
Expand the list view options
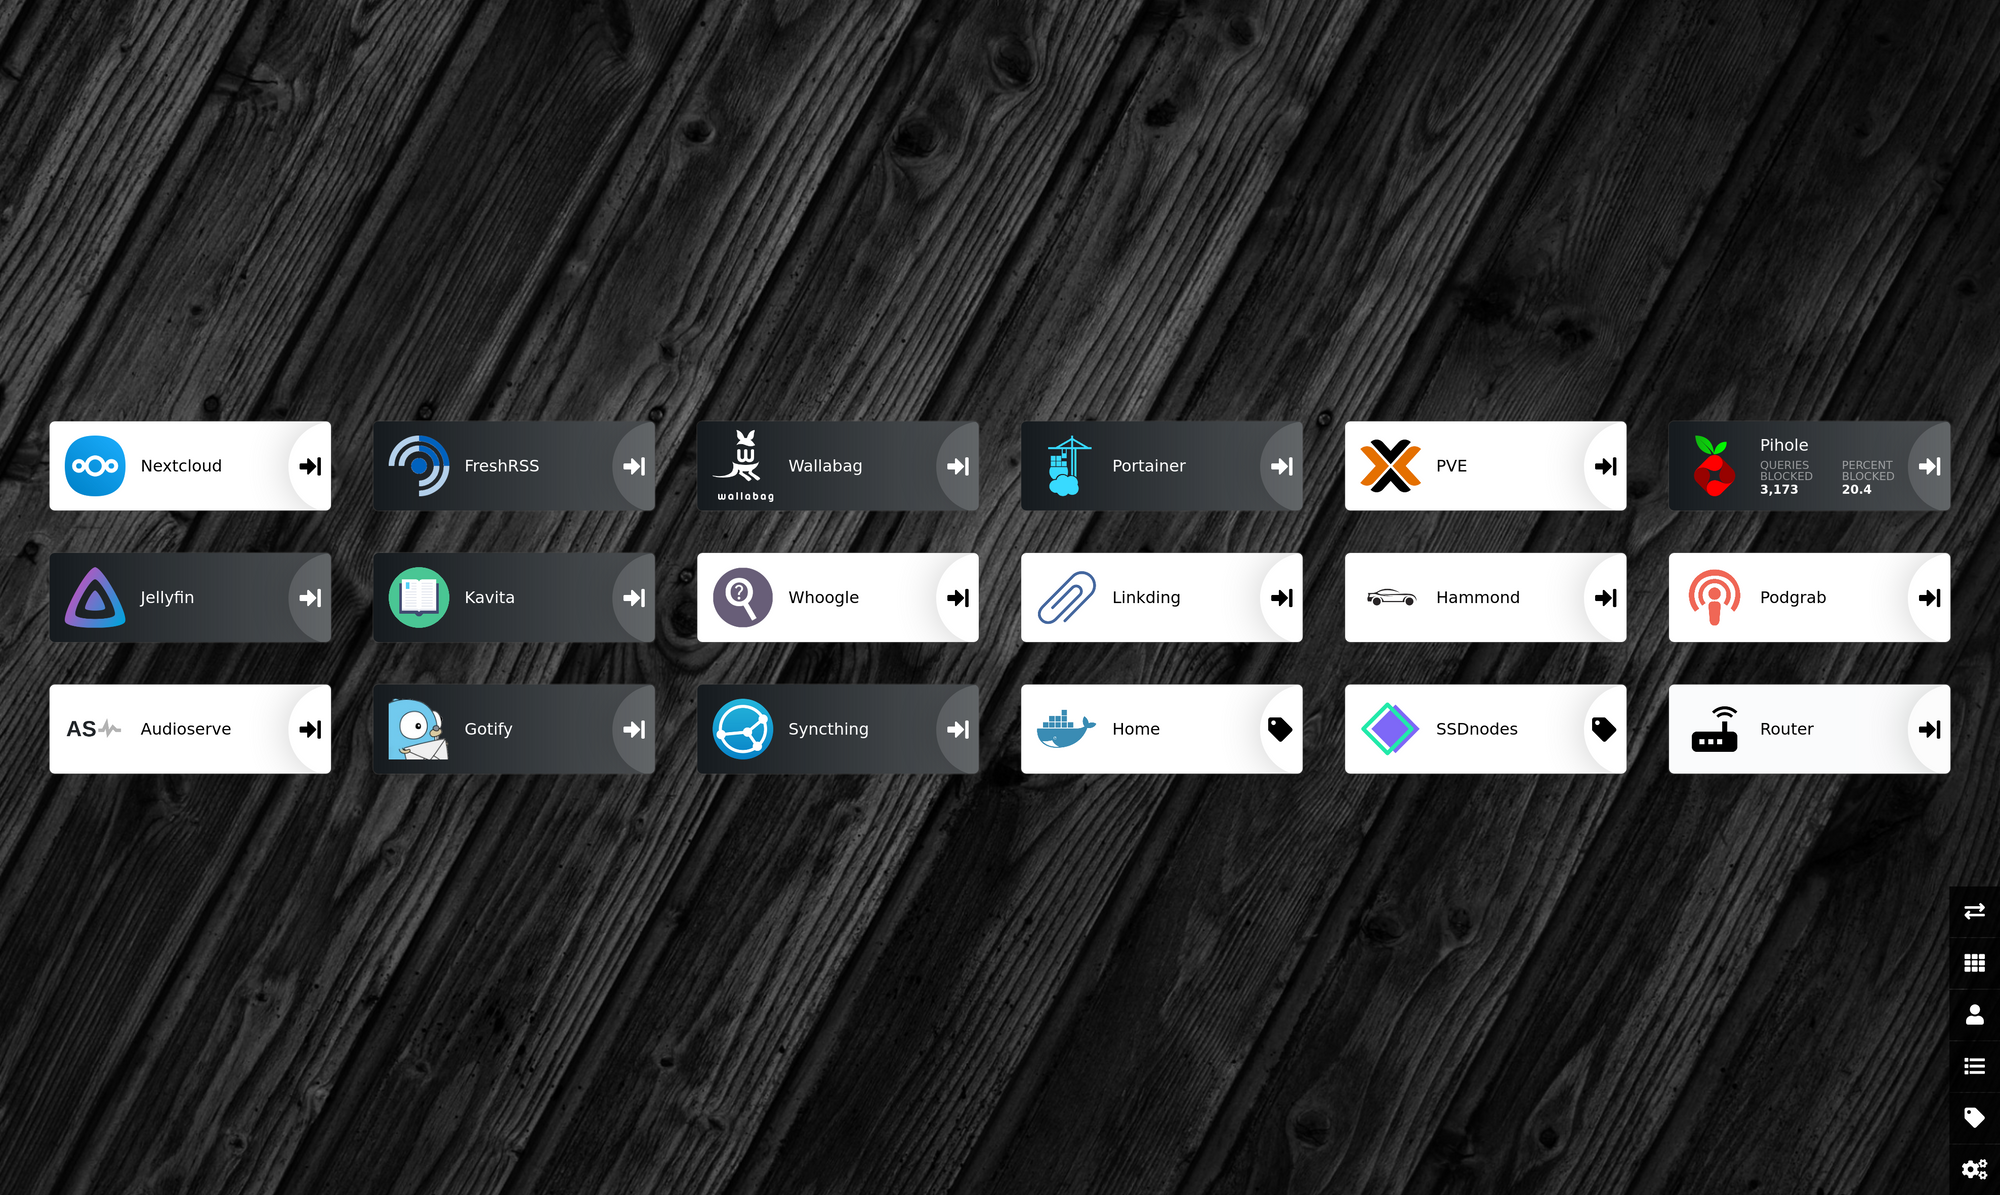[x=1974, y=1066]
